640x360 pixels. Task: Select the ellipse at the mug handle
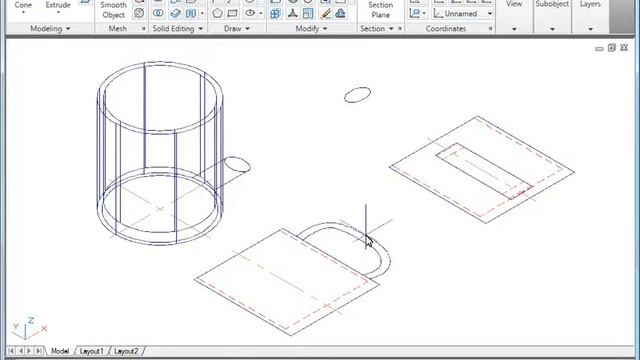pos(238,164)
